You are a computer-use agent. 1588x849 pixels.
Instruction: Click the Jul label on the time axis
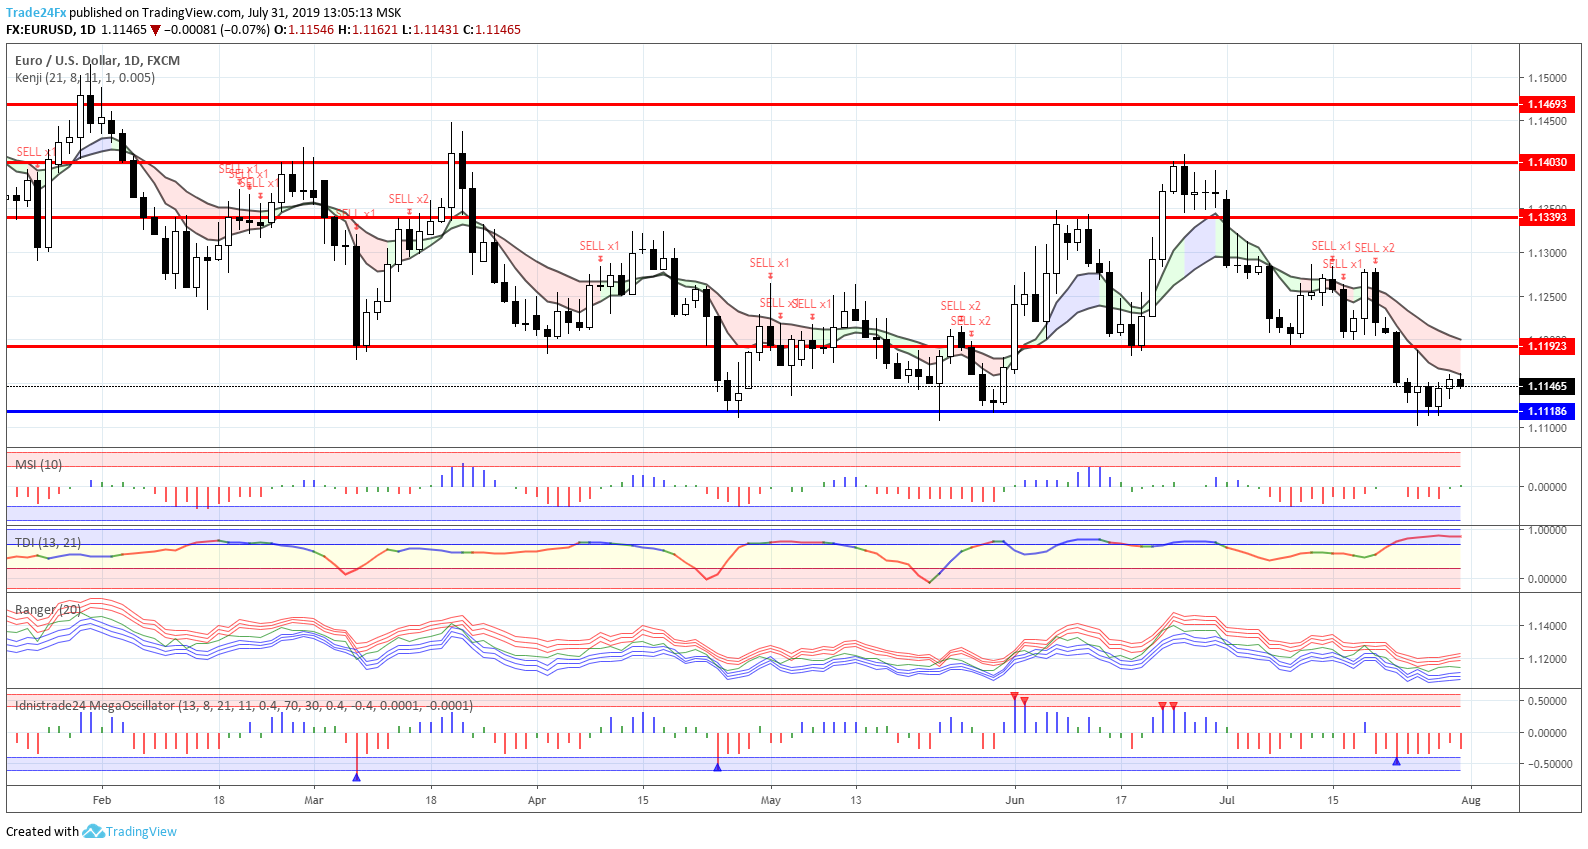[1227, 800]
